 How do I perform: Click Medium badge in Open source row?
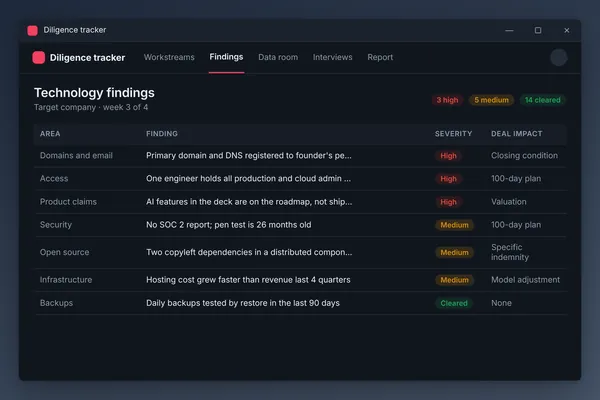pyautogui.click(x=454, y=253)
